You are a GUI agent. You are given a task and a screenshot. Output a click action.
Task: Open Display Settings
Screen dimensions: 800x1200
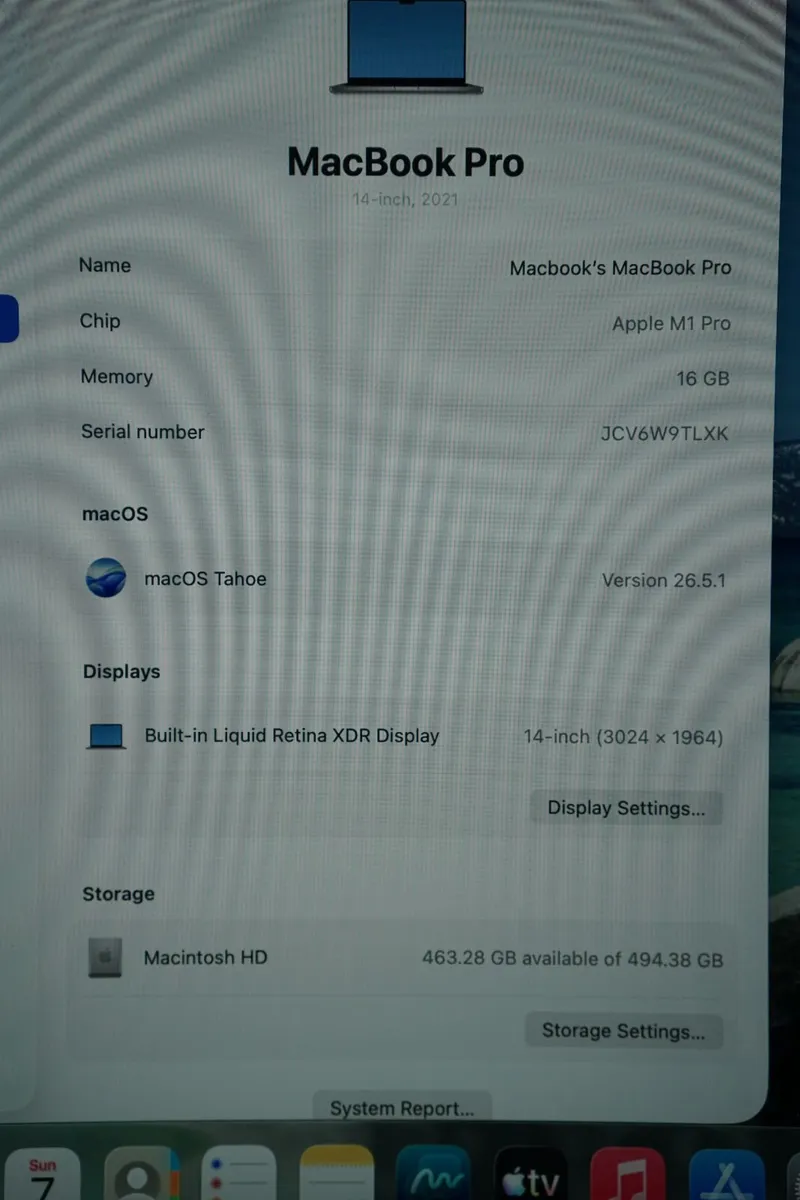(626, 808)
